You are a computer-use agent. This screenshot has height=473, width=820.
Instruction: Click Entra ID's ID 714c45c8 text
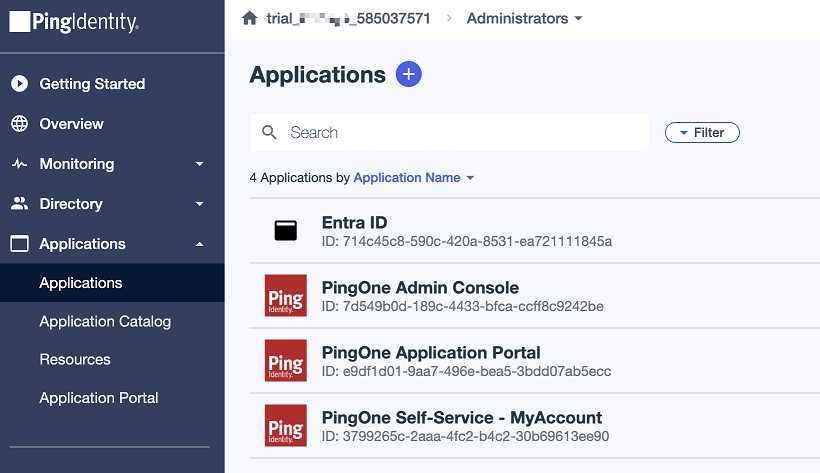466,241
